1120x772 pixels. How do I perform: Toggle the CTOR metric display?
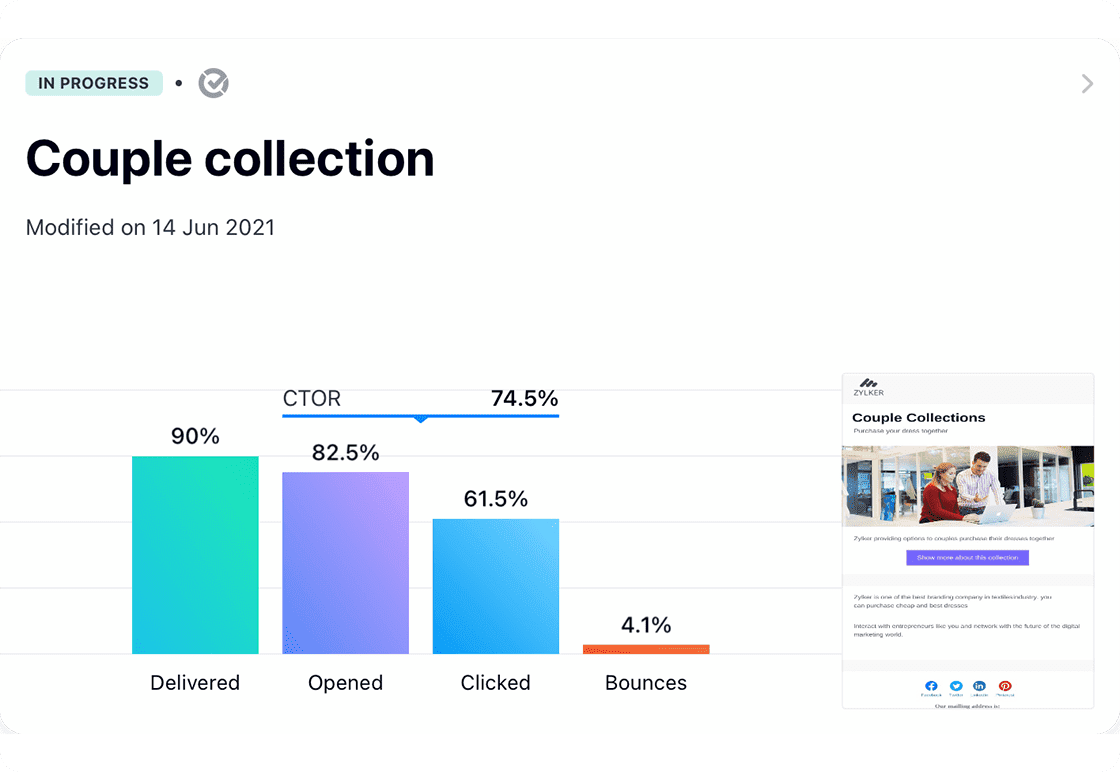pos(312,398)
